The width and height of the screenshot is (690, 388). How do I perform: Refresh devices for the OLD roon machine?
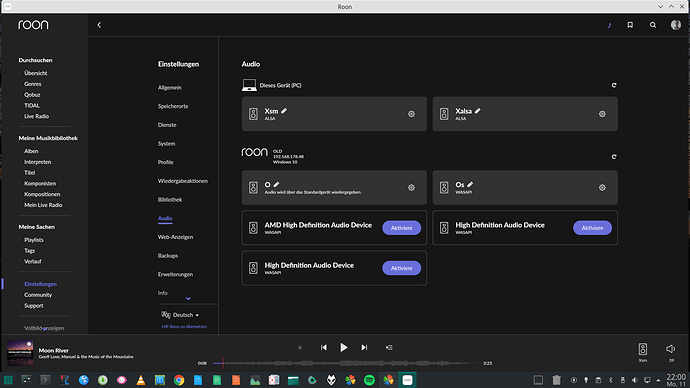(x=614, y=157)
